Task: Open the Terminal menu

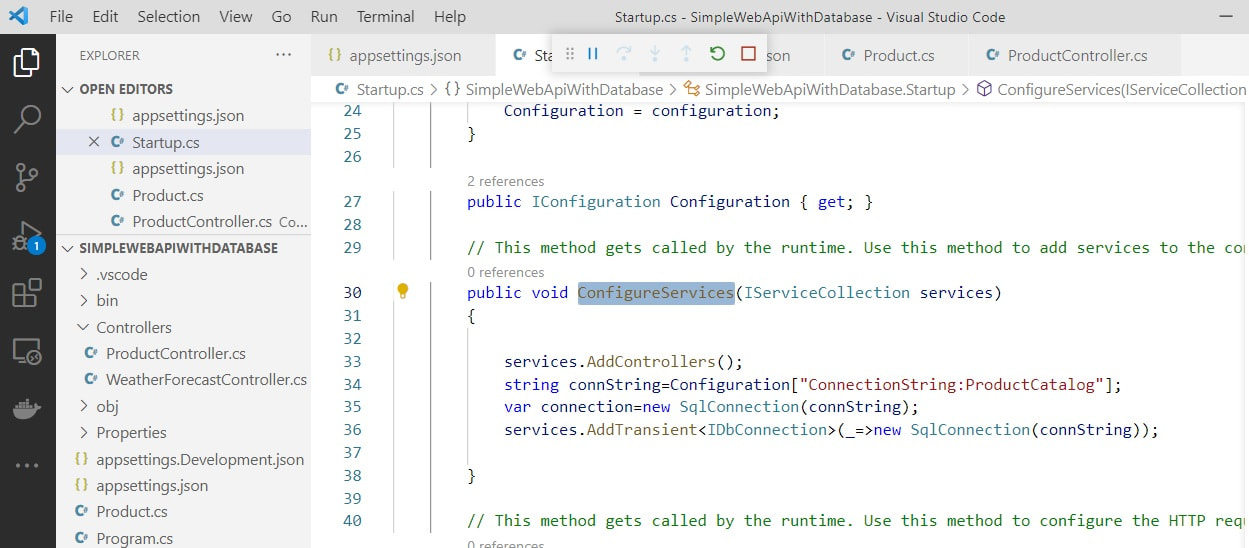Action: (386, 17)
